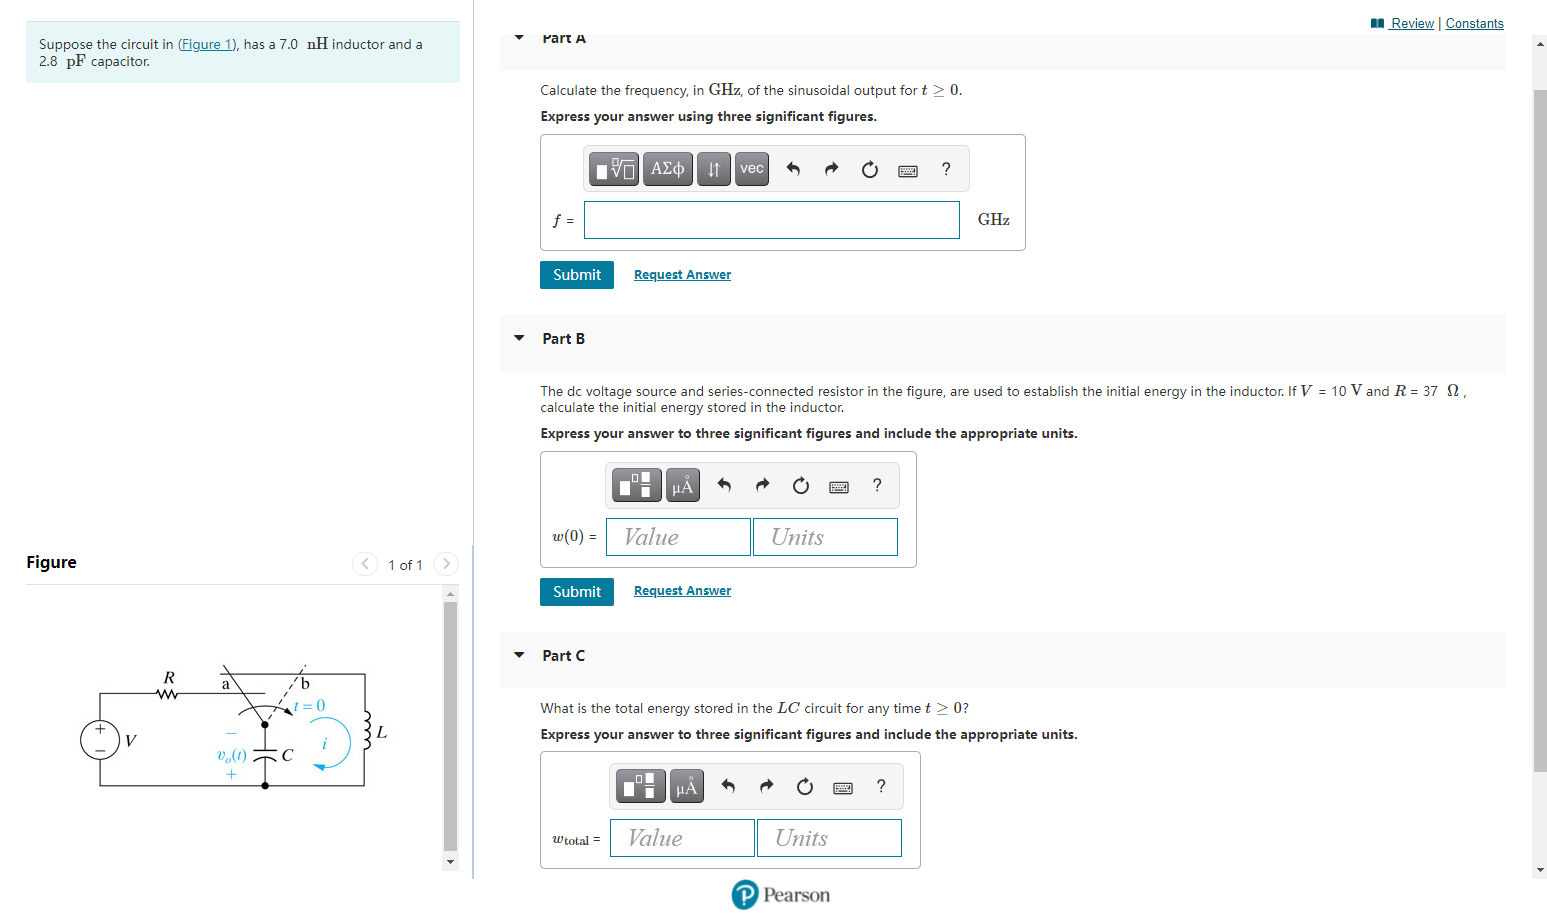
Task: Open the math template palette in Part A
Action: coord(613,169)
